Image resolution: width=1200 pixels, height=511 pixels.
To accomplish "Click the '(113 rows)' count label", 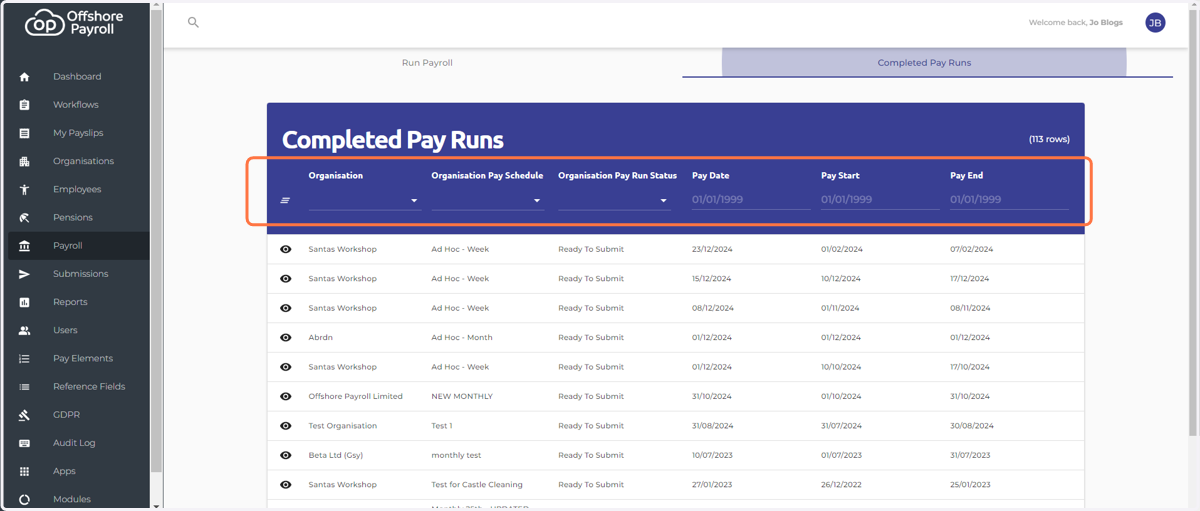I will click(1049, 140).
